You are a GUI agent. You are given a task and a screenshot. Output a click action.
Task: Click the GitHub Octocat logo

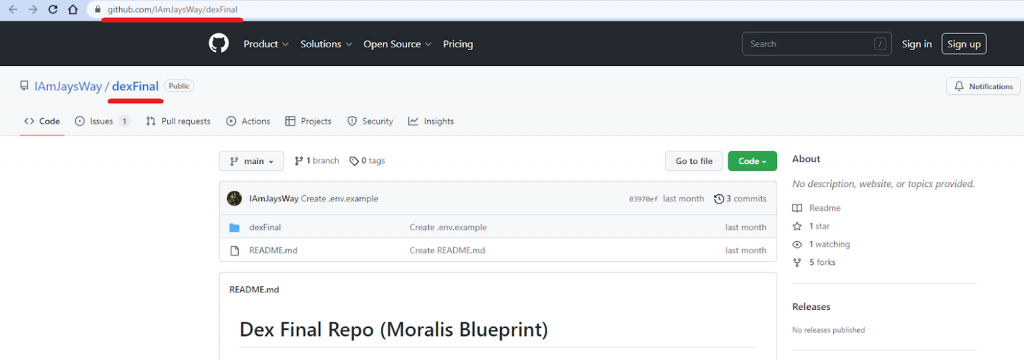tap(219, 44)
